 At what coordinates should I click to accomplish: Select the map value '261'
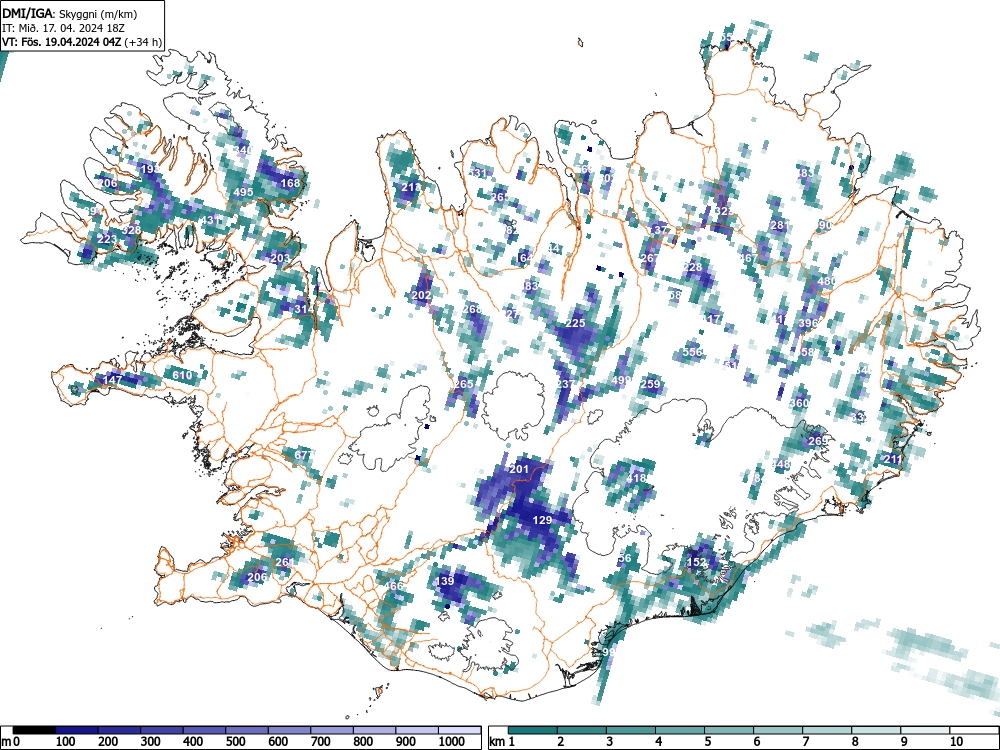click(x=284, y=562)
